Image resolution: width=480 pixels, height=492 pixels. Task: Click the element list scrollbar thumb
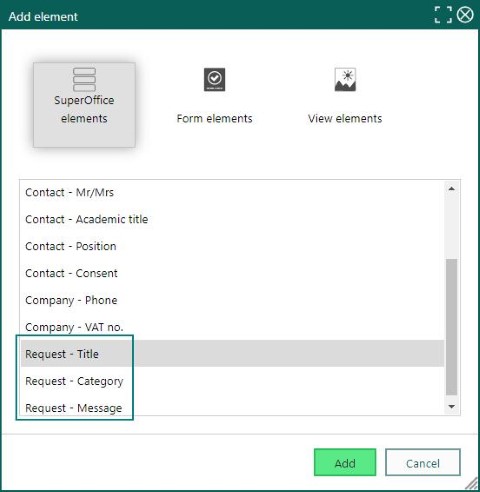[x=452, y=327]
